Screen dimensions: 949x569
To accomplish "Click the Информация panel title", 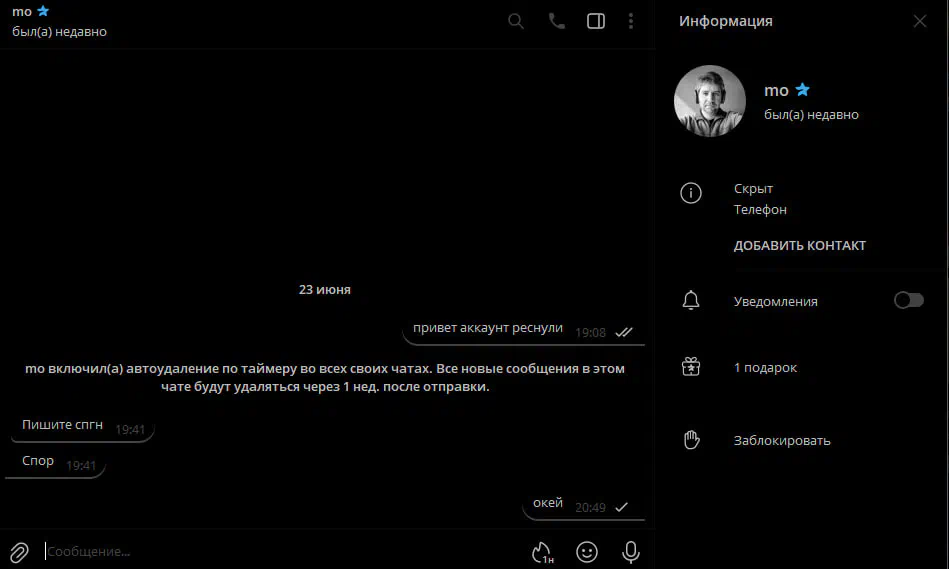I will [x=725, y=21].
